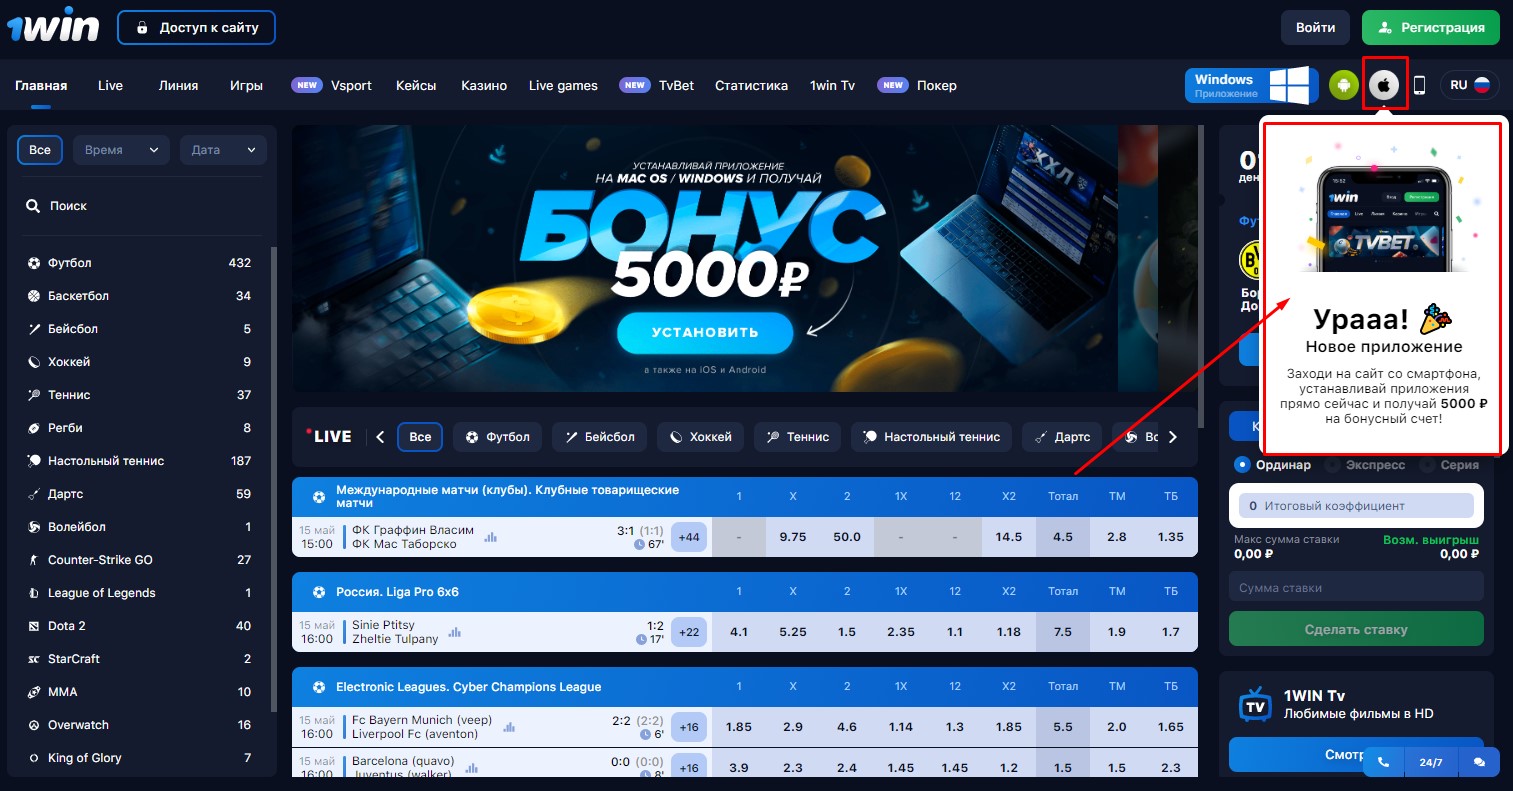
Task: Open the Дата dropdown
Action: [x=222, y=149]
